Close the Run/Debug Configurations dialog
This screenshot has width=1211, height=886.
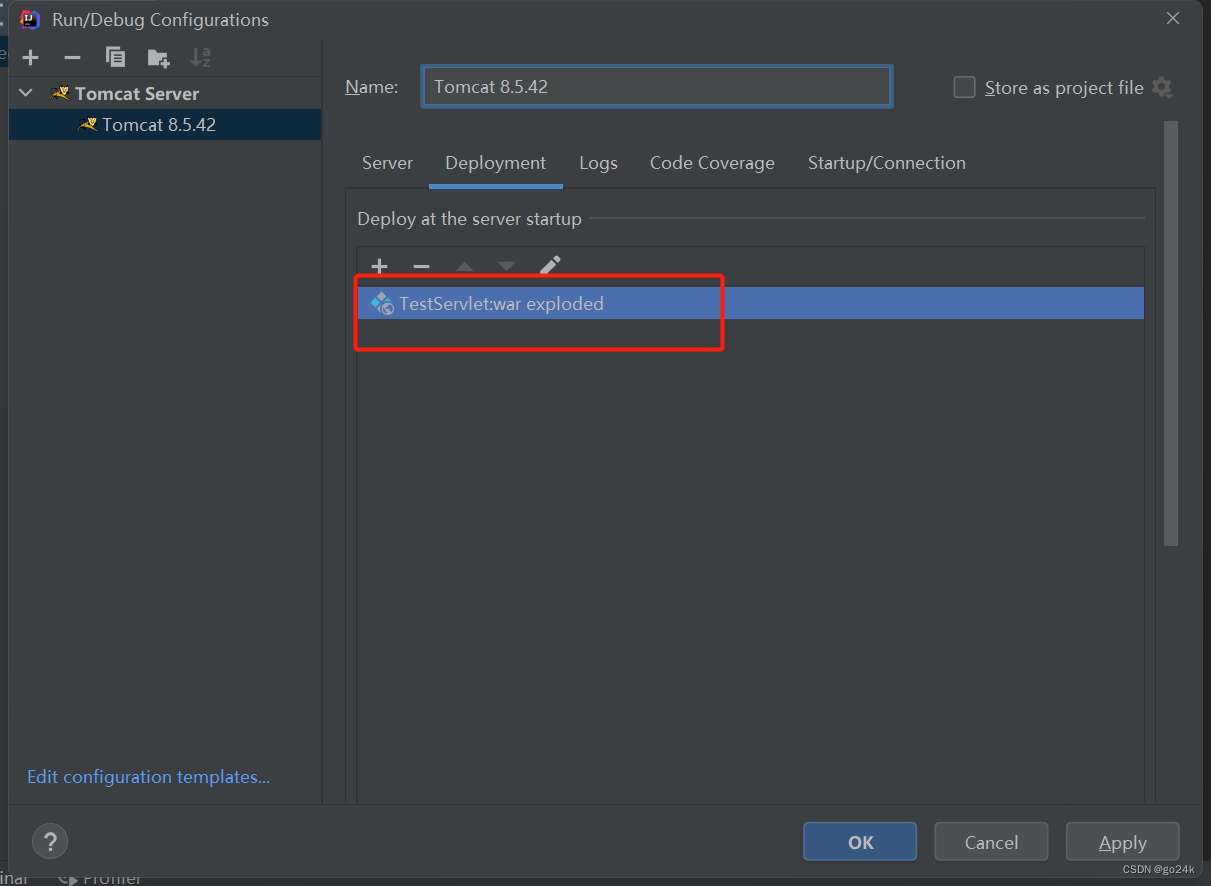(1173, 19)
